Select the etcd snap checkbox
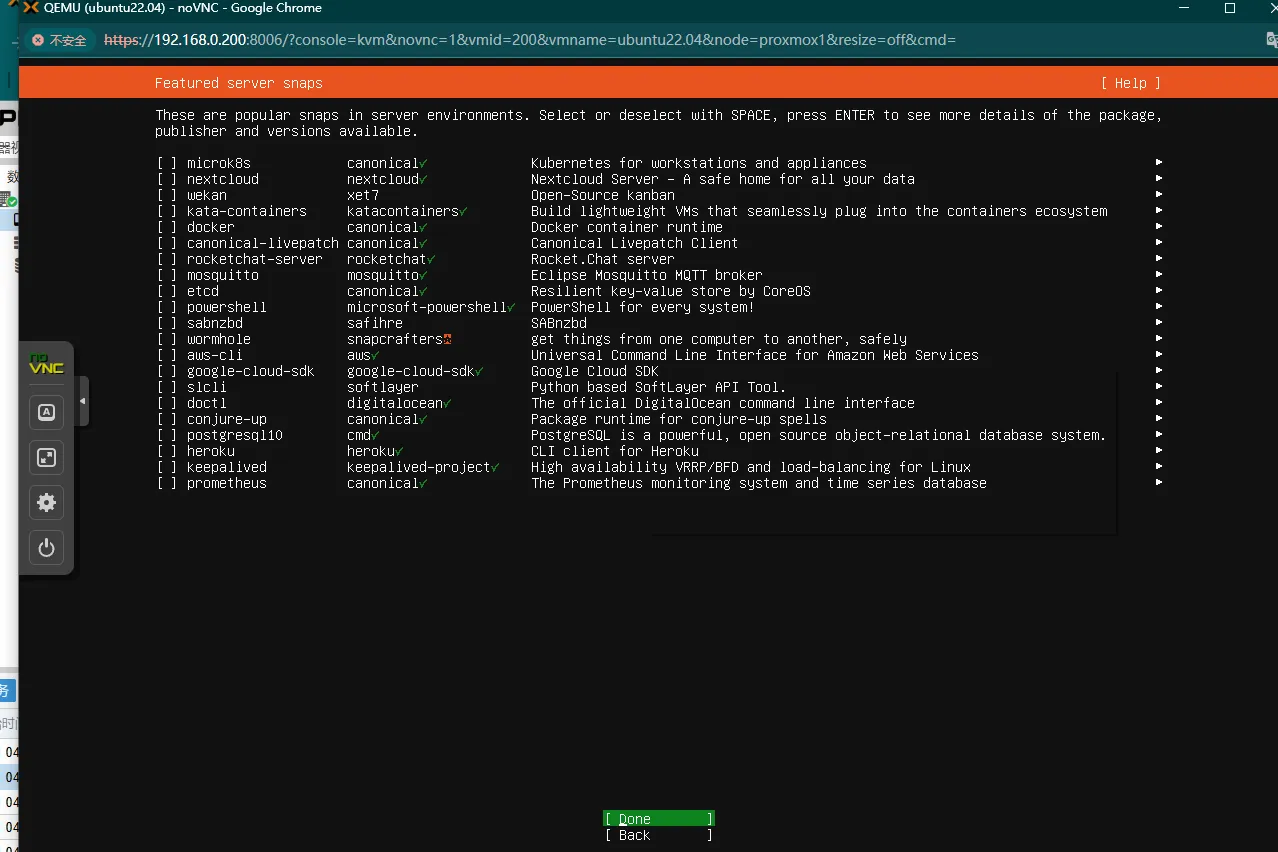 (x=167, y=291)
